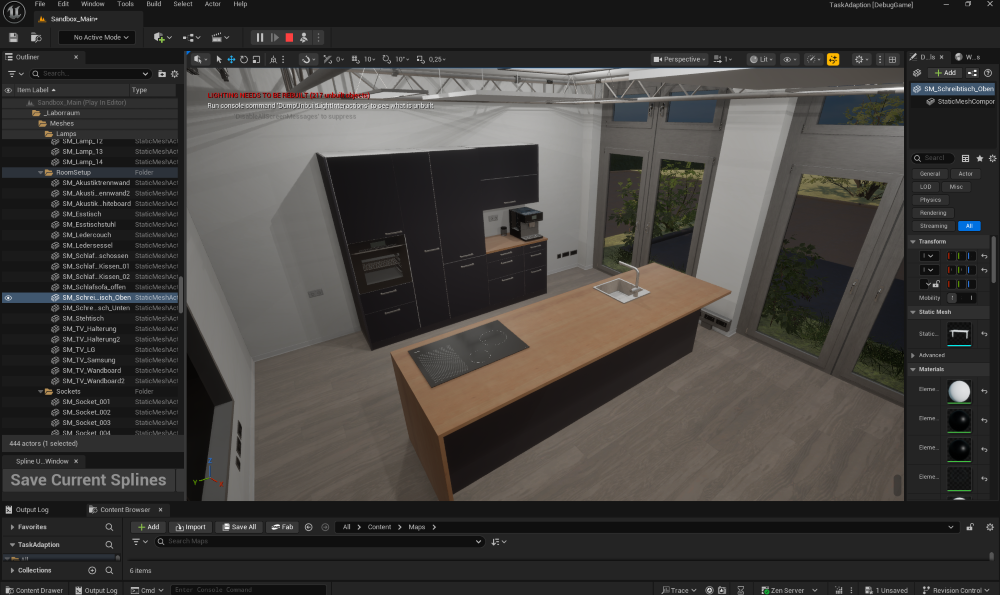Open the Build menu
1000x595 pixels.
(x=154, y=4)
